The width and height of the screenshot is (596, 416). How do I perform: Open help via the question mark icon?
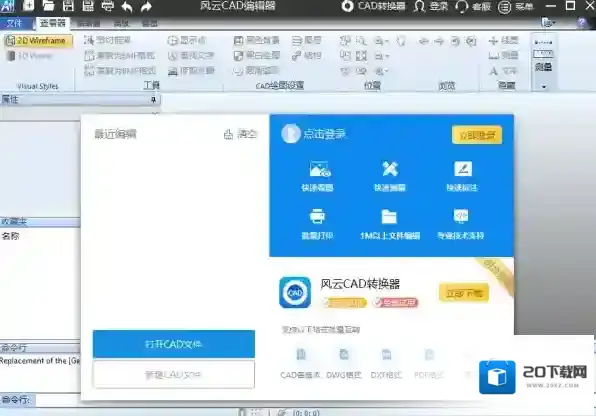[581, 23]
